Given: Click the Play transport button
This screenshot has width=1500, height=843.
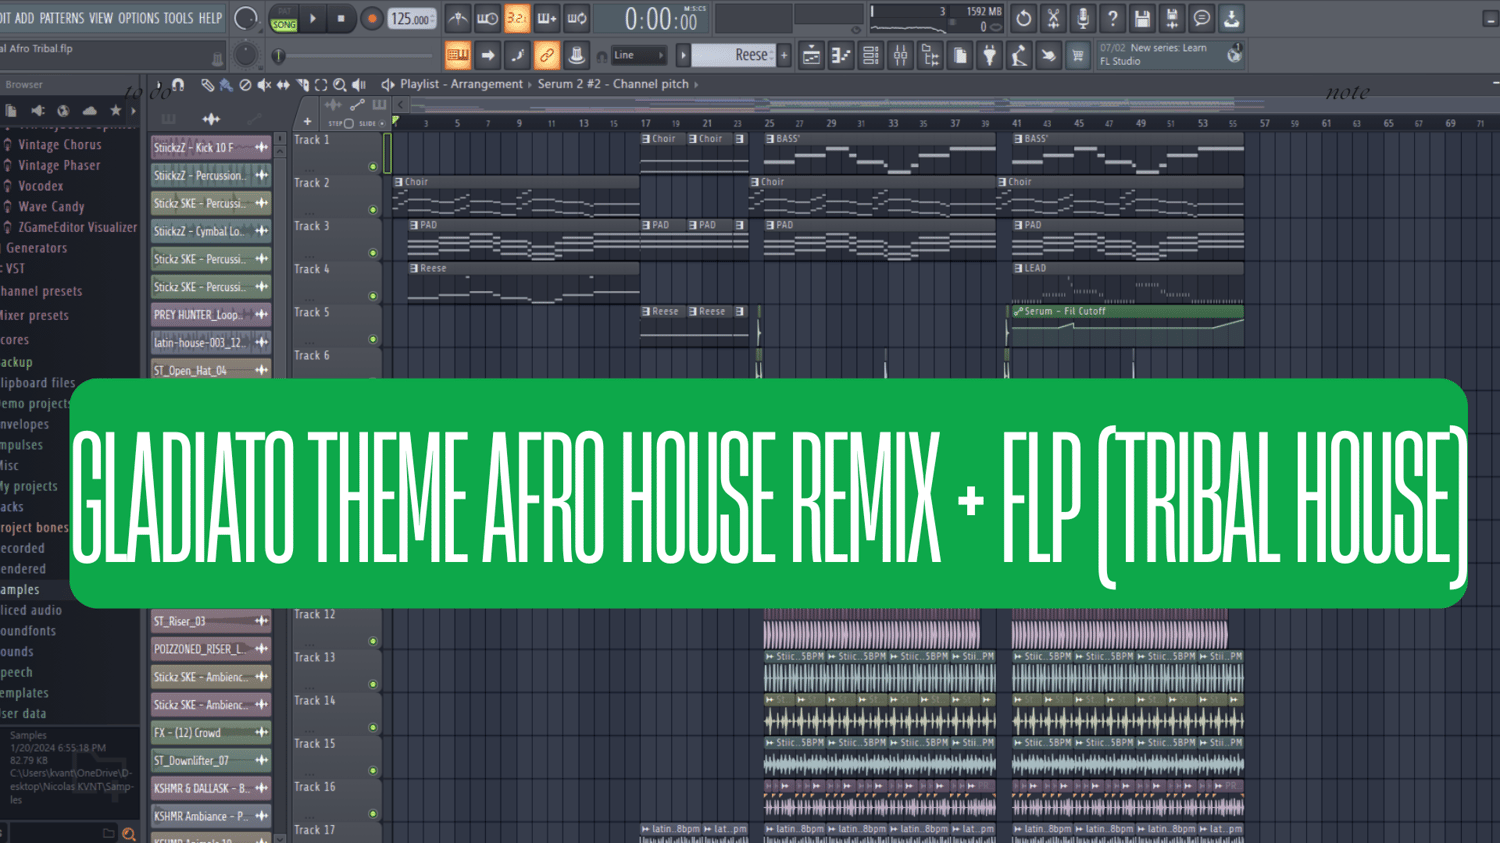Looking at the screenshot, I should click(x=313, y=18).
